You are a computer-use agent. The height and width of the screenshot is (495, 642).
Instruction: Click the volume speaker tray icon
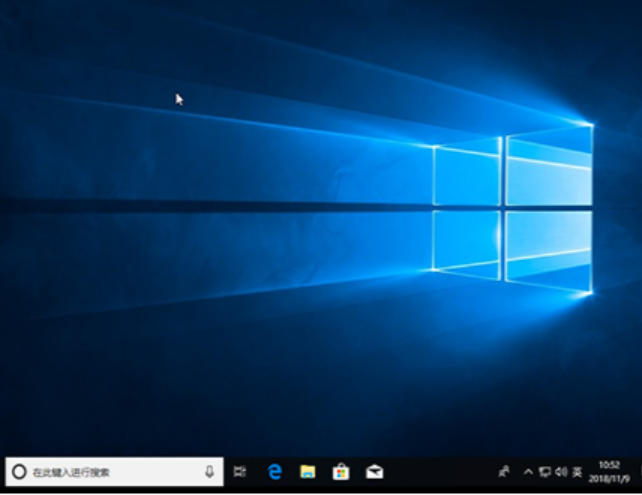click(561, 471)
